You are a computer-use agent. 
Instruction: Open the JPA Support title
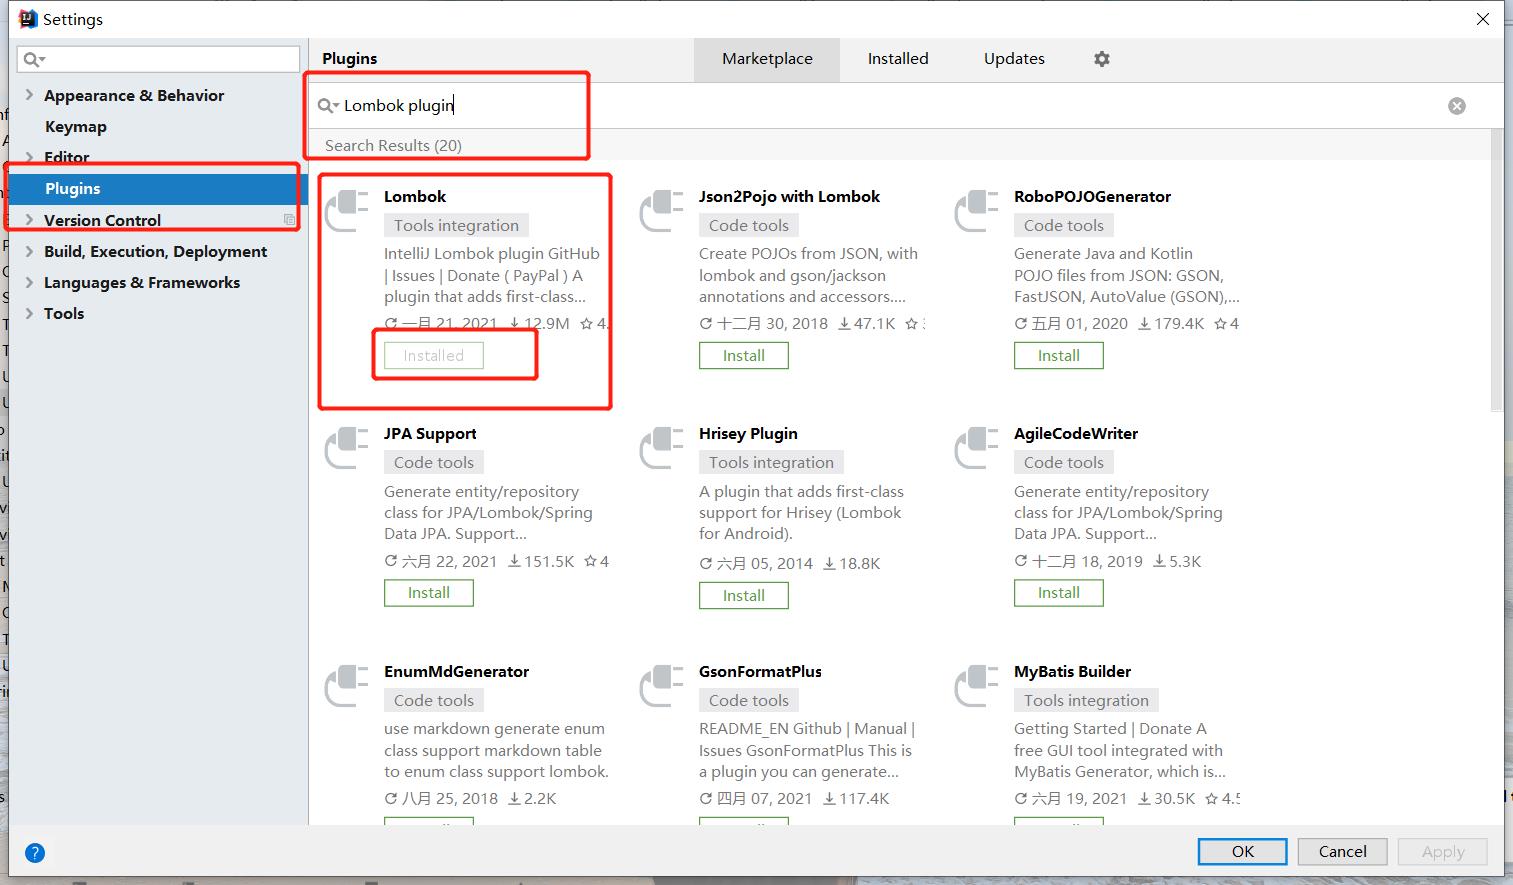(430, 434)
